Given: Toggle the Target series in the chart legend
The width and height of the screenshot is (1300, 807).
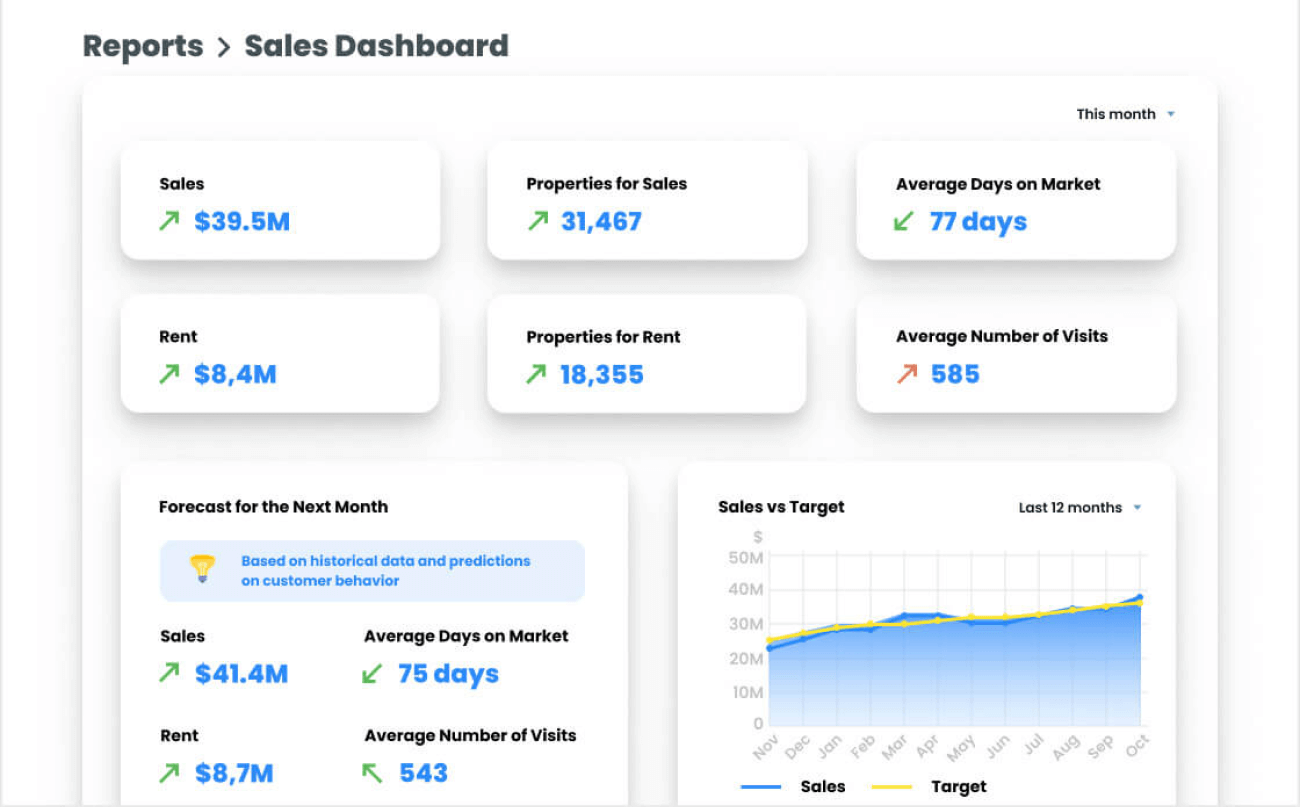Looking at the screenshot, I should [x=958, y=787].
